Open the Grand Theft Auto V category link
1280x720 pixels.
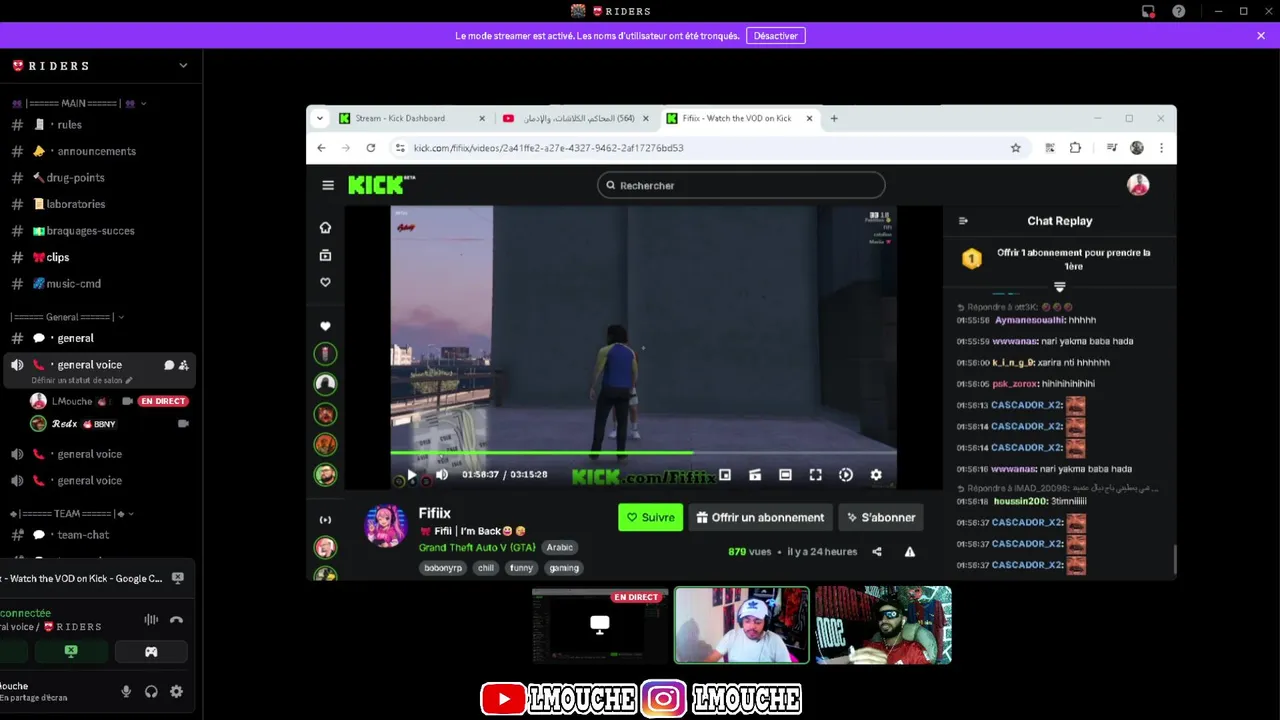click(477, 547)
